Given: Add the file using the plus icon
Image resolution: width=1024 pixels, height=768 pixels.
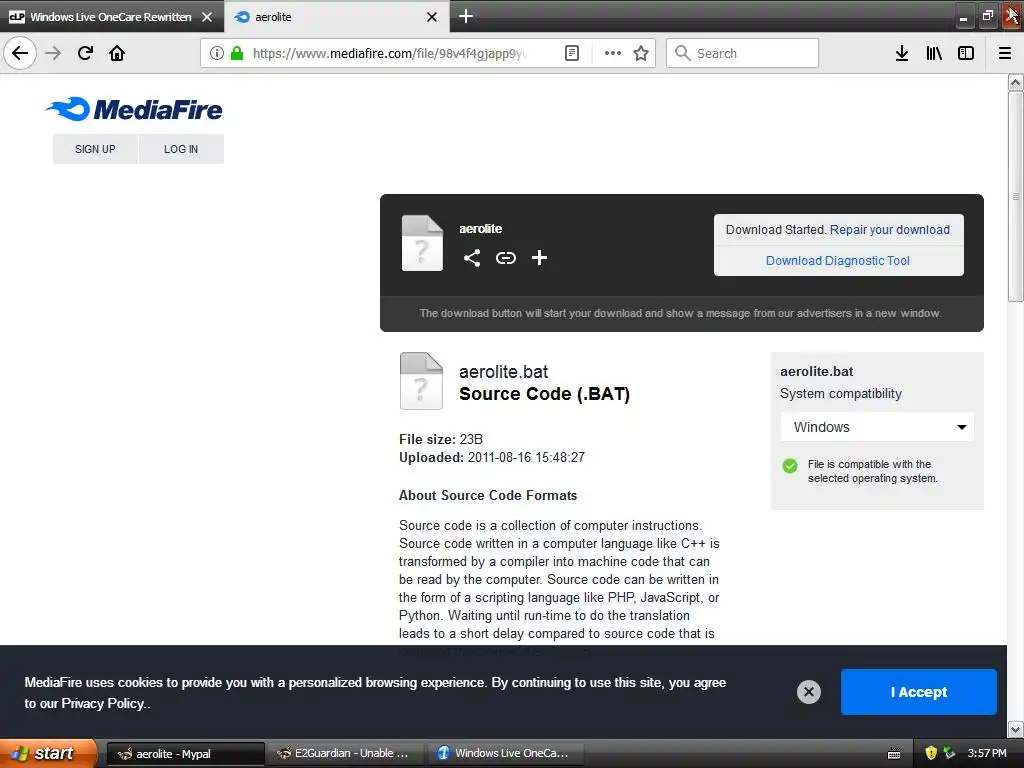Looking at the screenshot, I should [539, 258].
